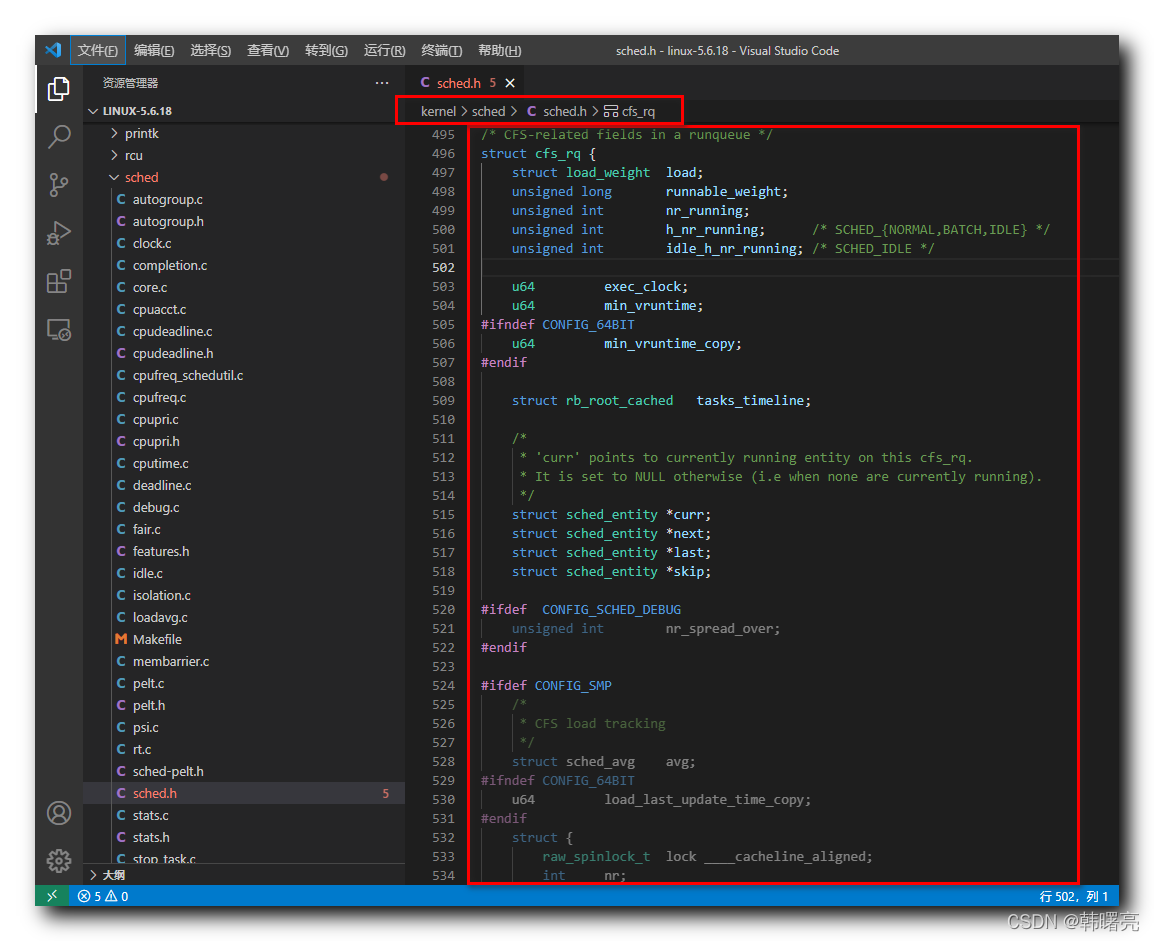1154x941 pixels.
Task: Click the cfs_rq symbol breadcrumb
Action: pyautogui.click(x=629, y=111)
